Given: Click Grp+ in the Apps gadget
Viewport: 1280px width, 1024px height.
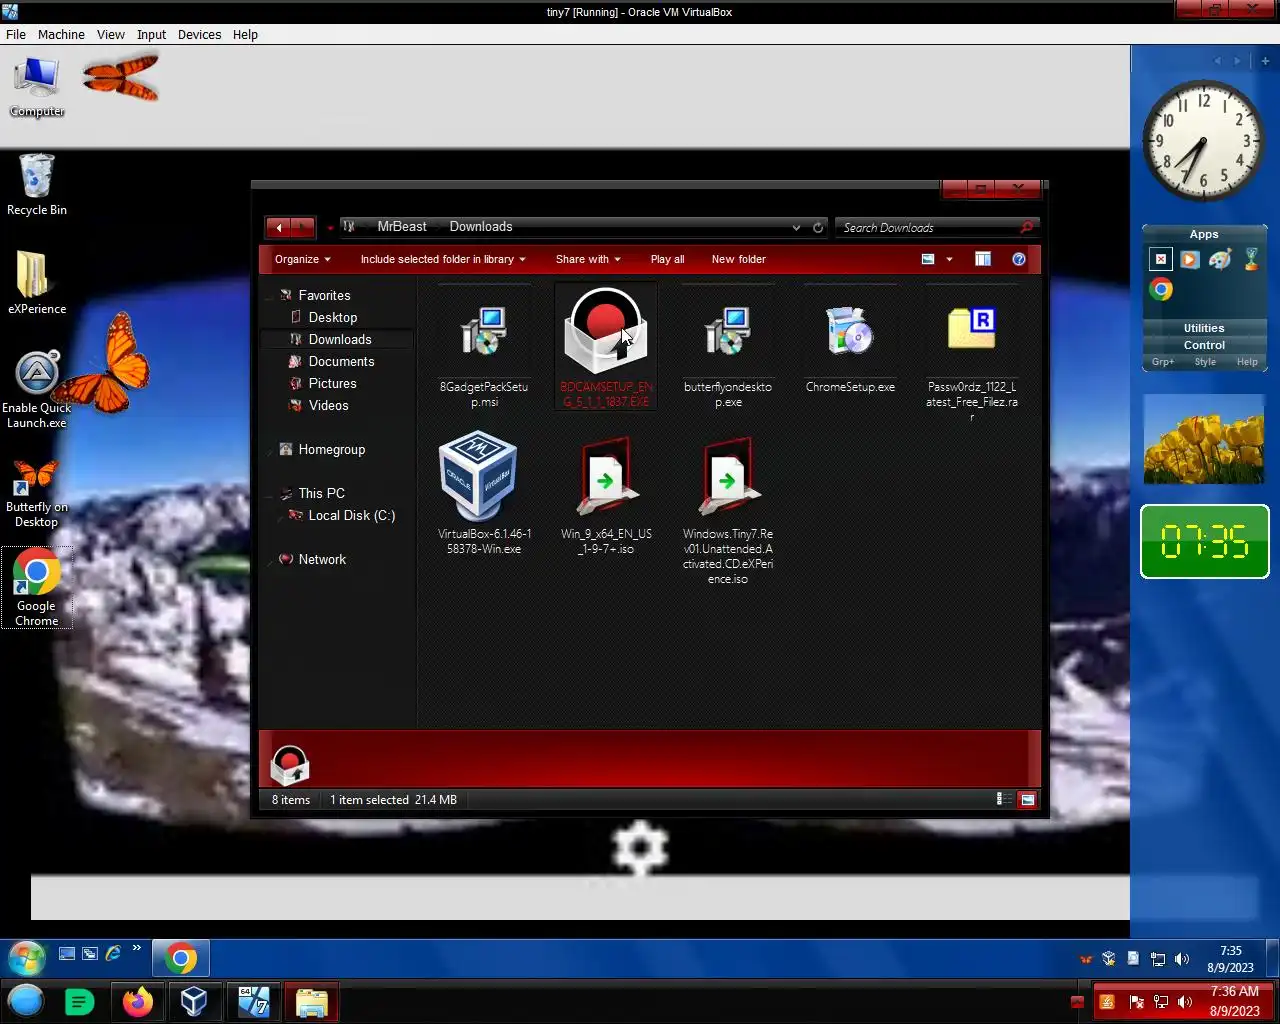Looking at the screenshot, I should [x=1163, y=362].
